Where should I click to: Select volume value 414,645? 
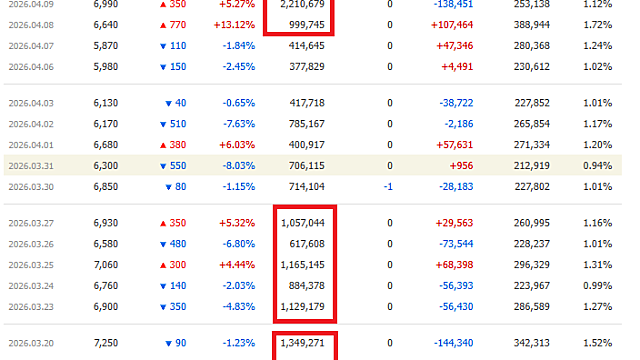pos(307,46)
